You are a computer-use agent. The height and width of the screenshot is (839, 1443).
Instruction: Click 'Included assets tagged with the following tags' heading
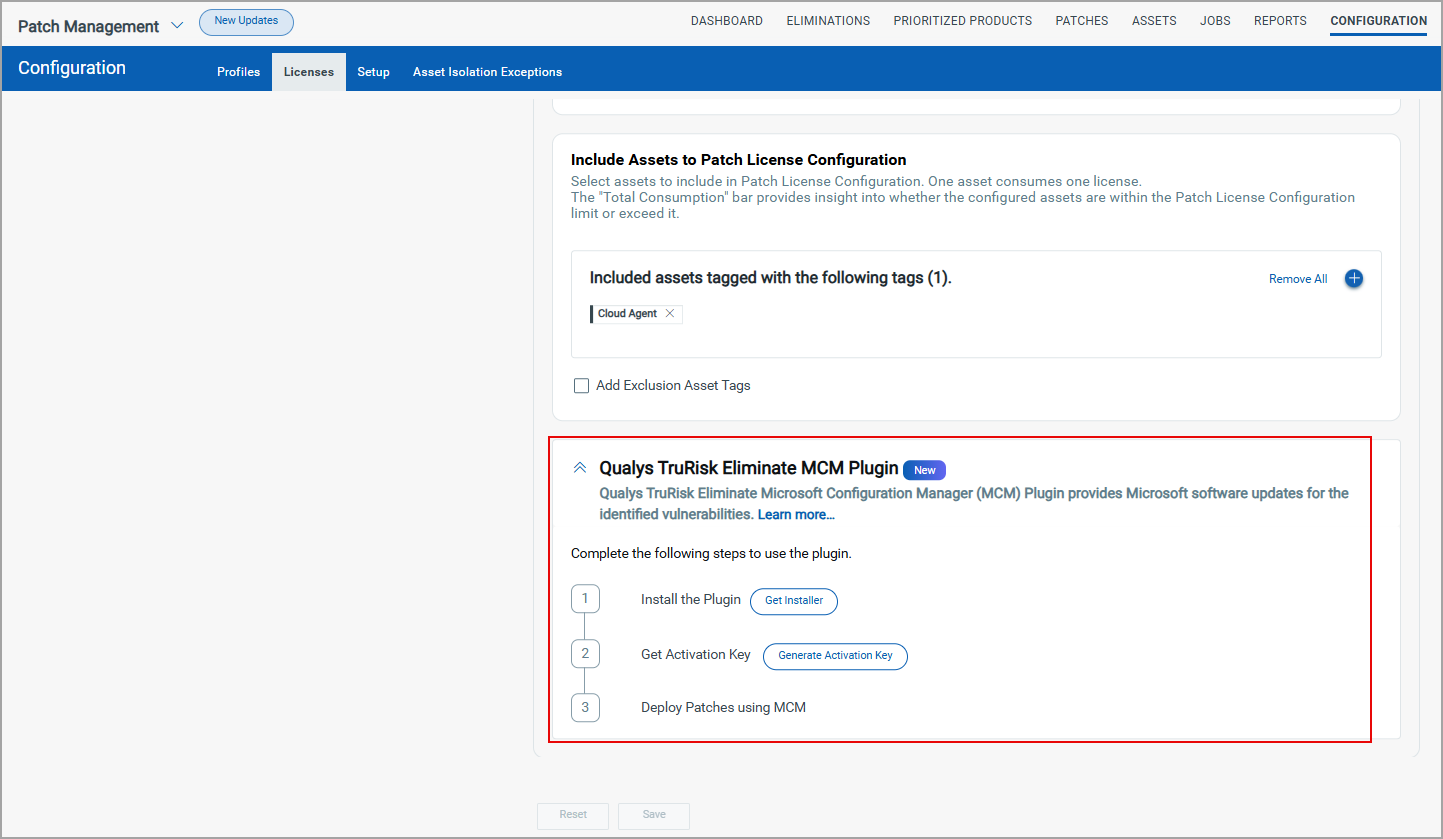click(x=770, y=278)
